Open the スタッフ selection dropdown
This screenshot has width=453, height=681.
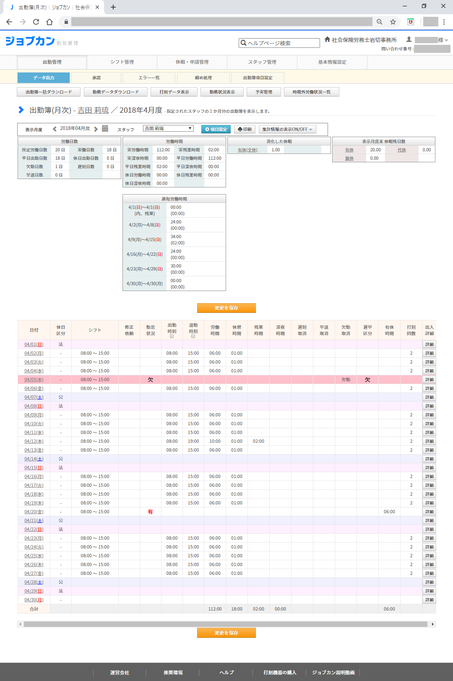(168, 129)
